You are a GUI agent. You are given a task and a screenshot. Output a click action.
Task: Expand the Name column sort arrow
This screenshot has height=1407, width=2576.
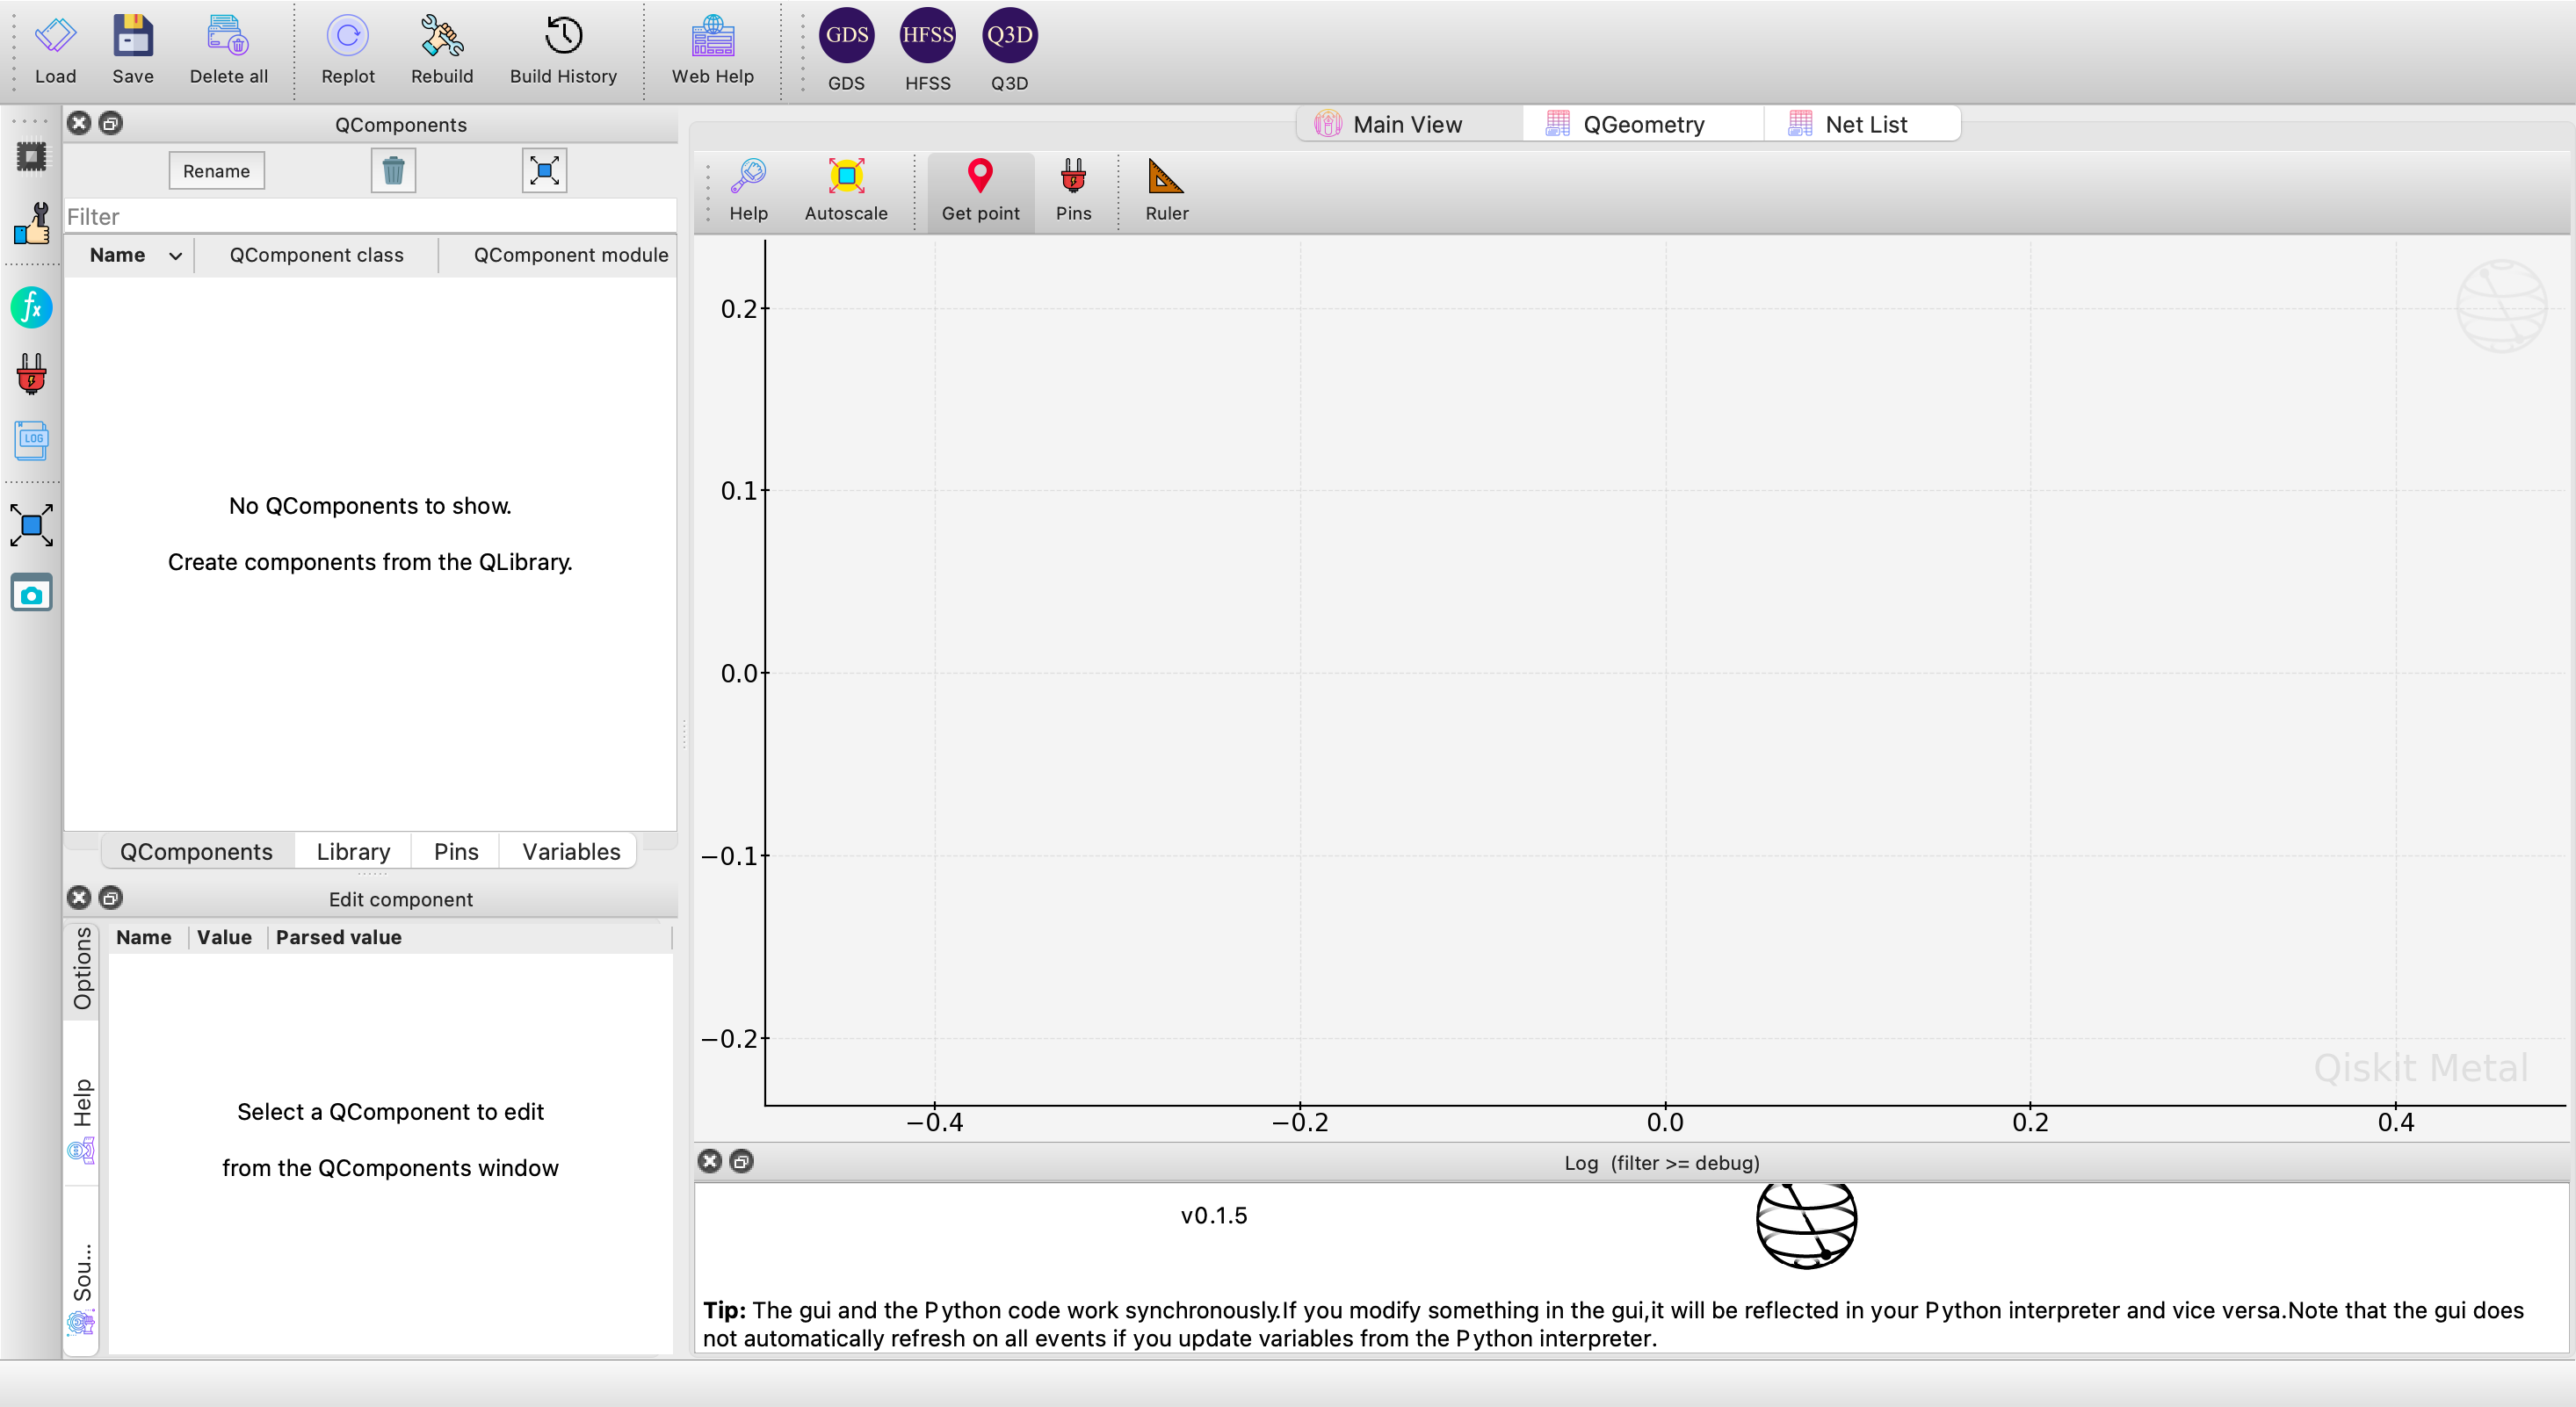coord(175,256)
